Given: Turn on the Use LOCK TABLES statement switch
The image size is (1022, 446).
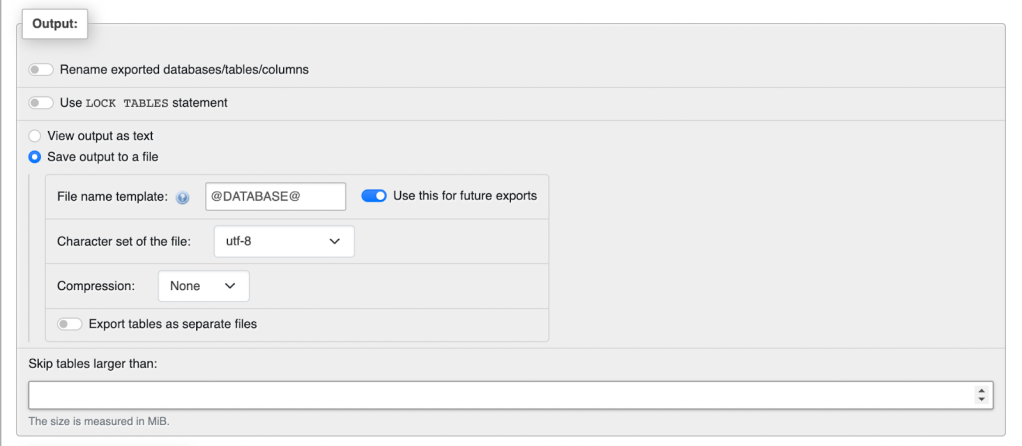Looking at the screenshot, I should tap(41, 102).
